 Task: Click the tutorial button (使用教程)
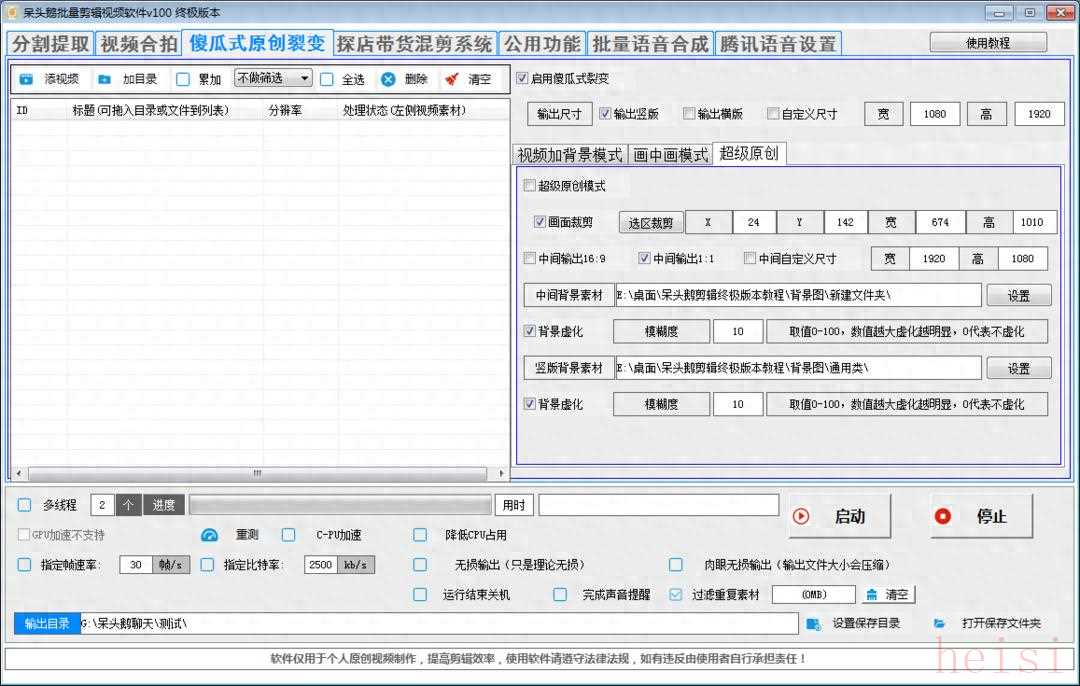click(x=987, y=43)
